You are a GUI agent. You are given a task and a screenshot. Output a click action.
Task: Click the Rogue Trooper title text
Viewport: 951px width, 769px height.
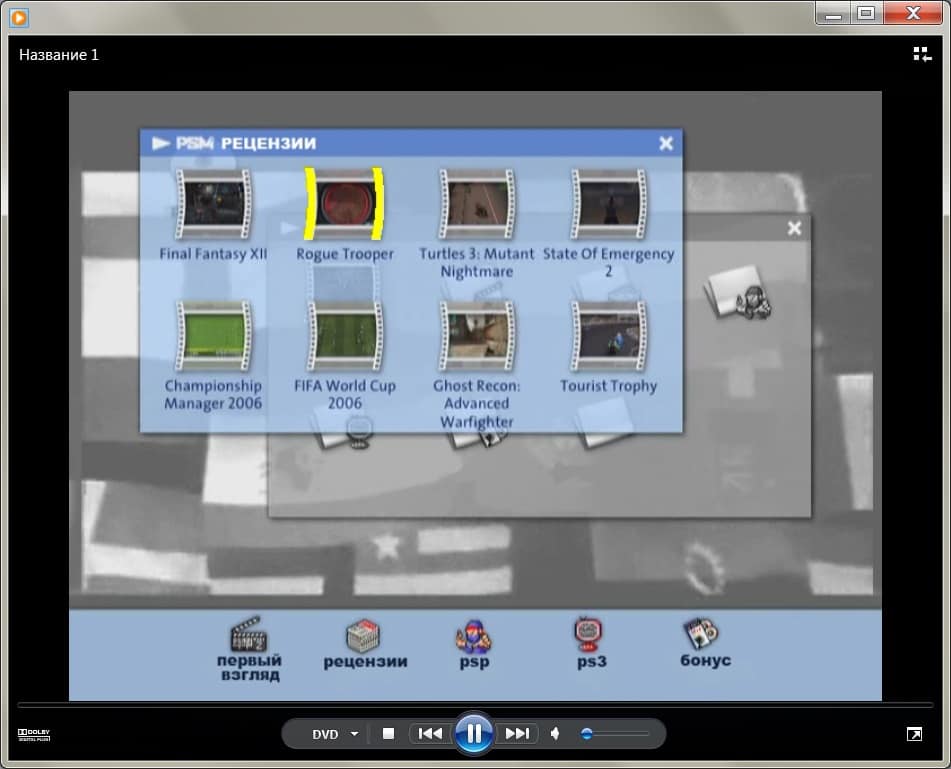(344, 254)
